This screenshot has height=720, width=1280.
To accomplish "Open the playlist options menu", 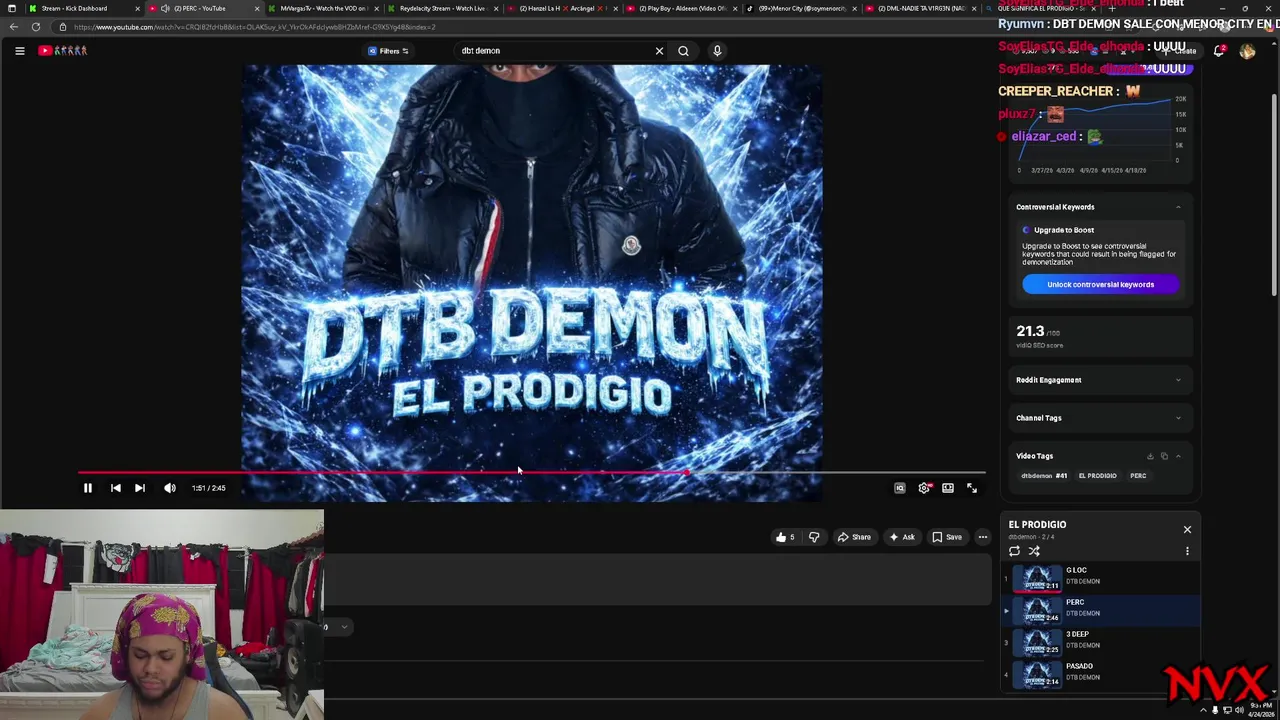I will pyautogui.click(x=1187, y=551).
